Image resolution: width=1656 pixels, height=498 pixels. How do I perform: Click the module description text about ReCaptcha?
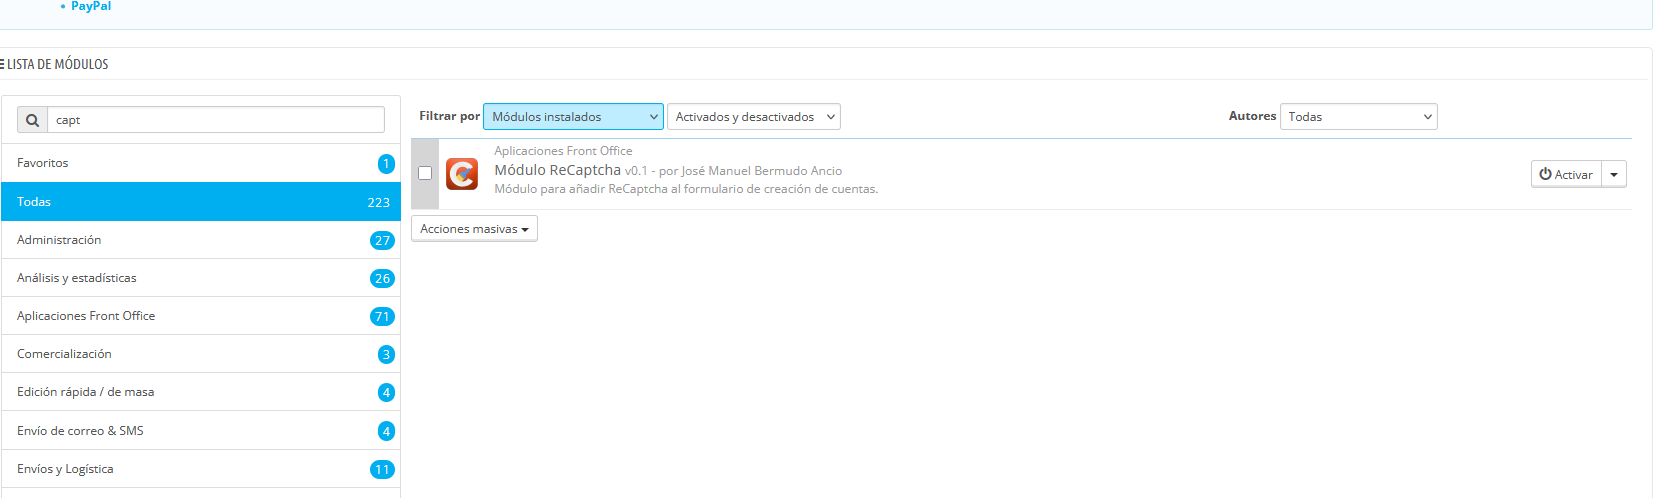coord(686,189)
